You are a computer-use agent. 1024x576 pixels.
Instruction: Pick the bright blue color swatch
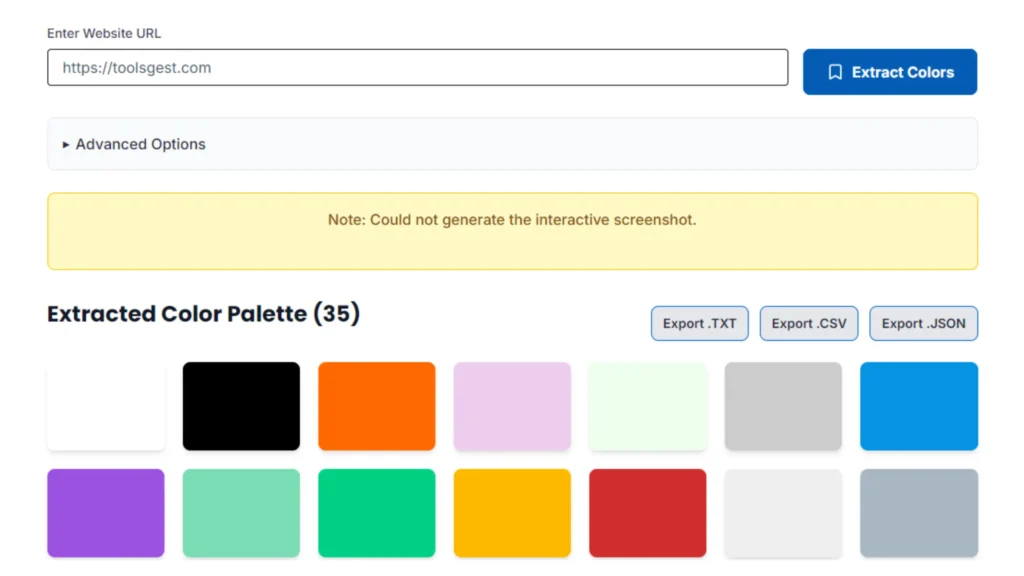click(919, 406)
